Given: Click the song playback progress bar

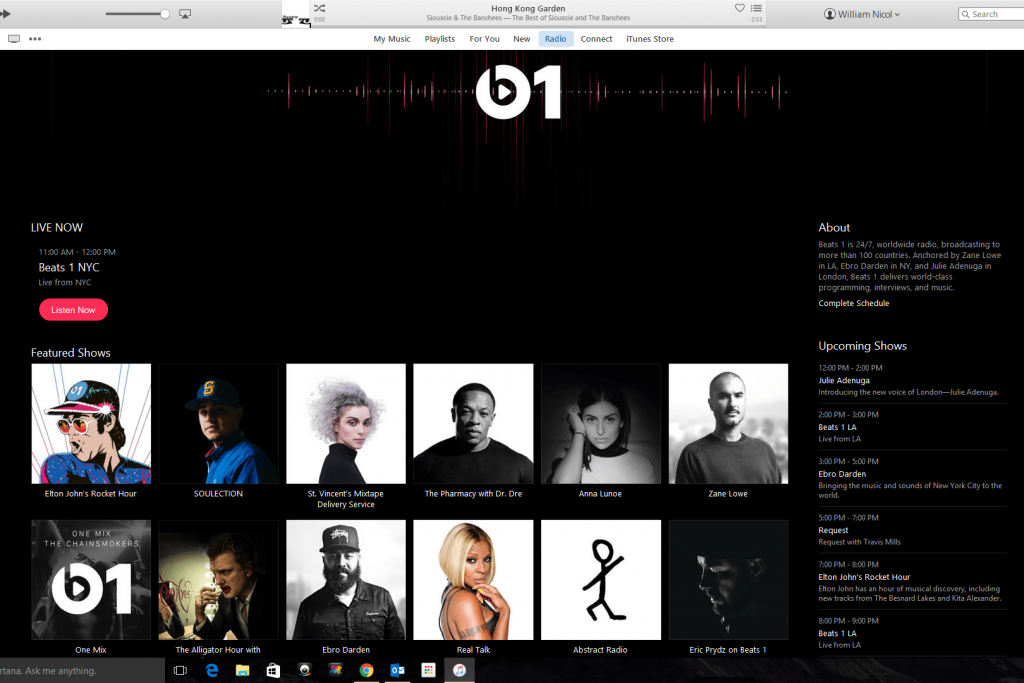Looking at the screenshot, I should (538, 27).
